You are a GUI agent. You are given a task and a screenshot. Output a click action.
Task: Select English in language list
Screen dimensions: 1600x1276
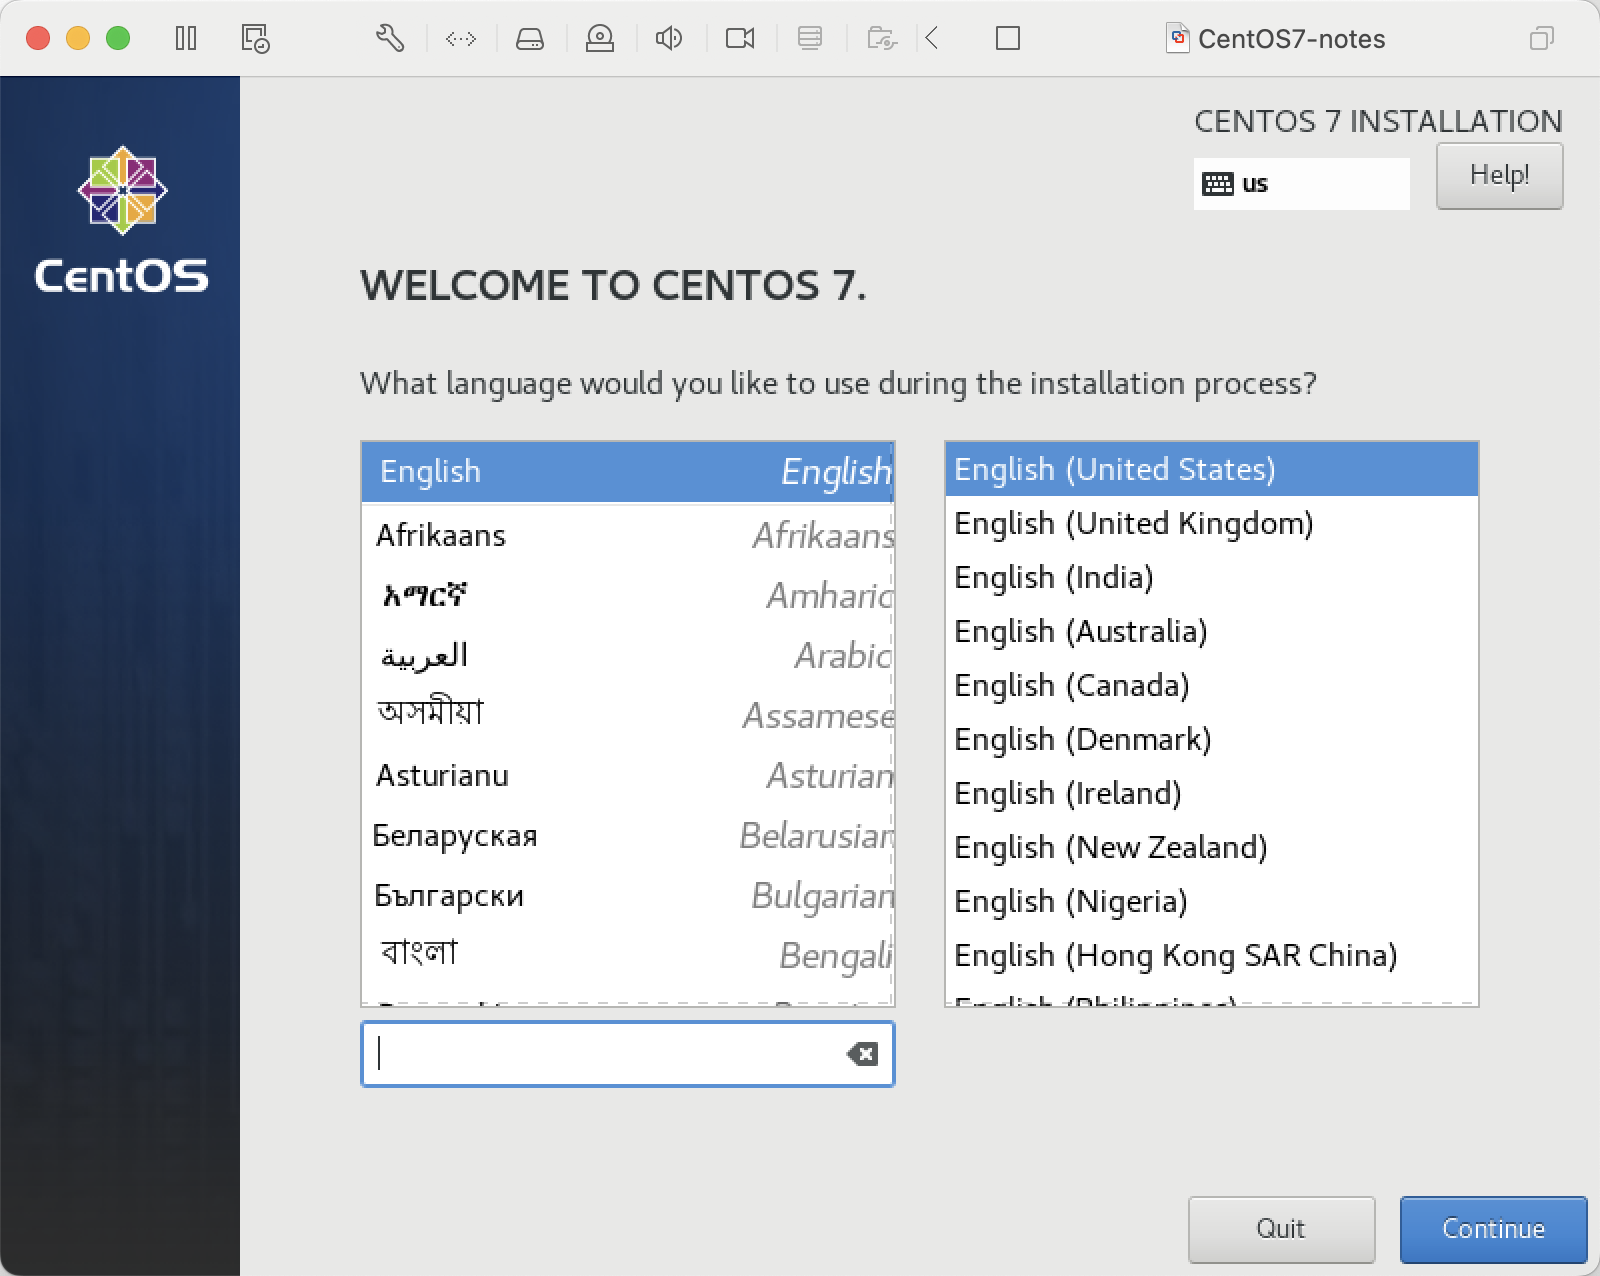[x=627, y=472]
